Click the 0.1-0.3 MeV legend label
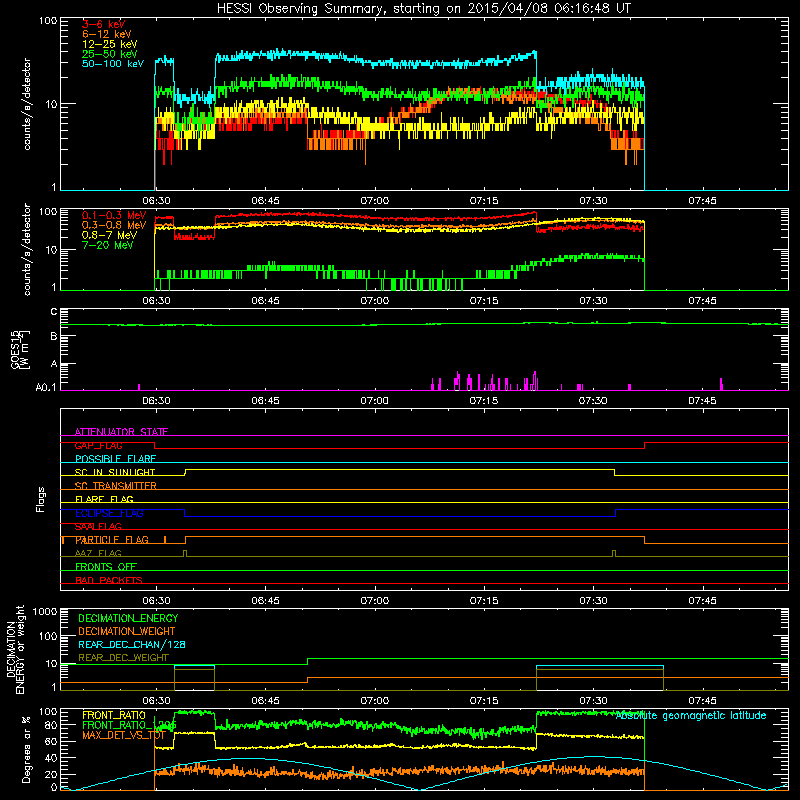Image resolution: width=800 pixels, height=800 pixels. 114,215
